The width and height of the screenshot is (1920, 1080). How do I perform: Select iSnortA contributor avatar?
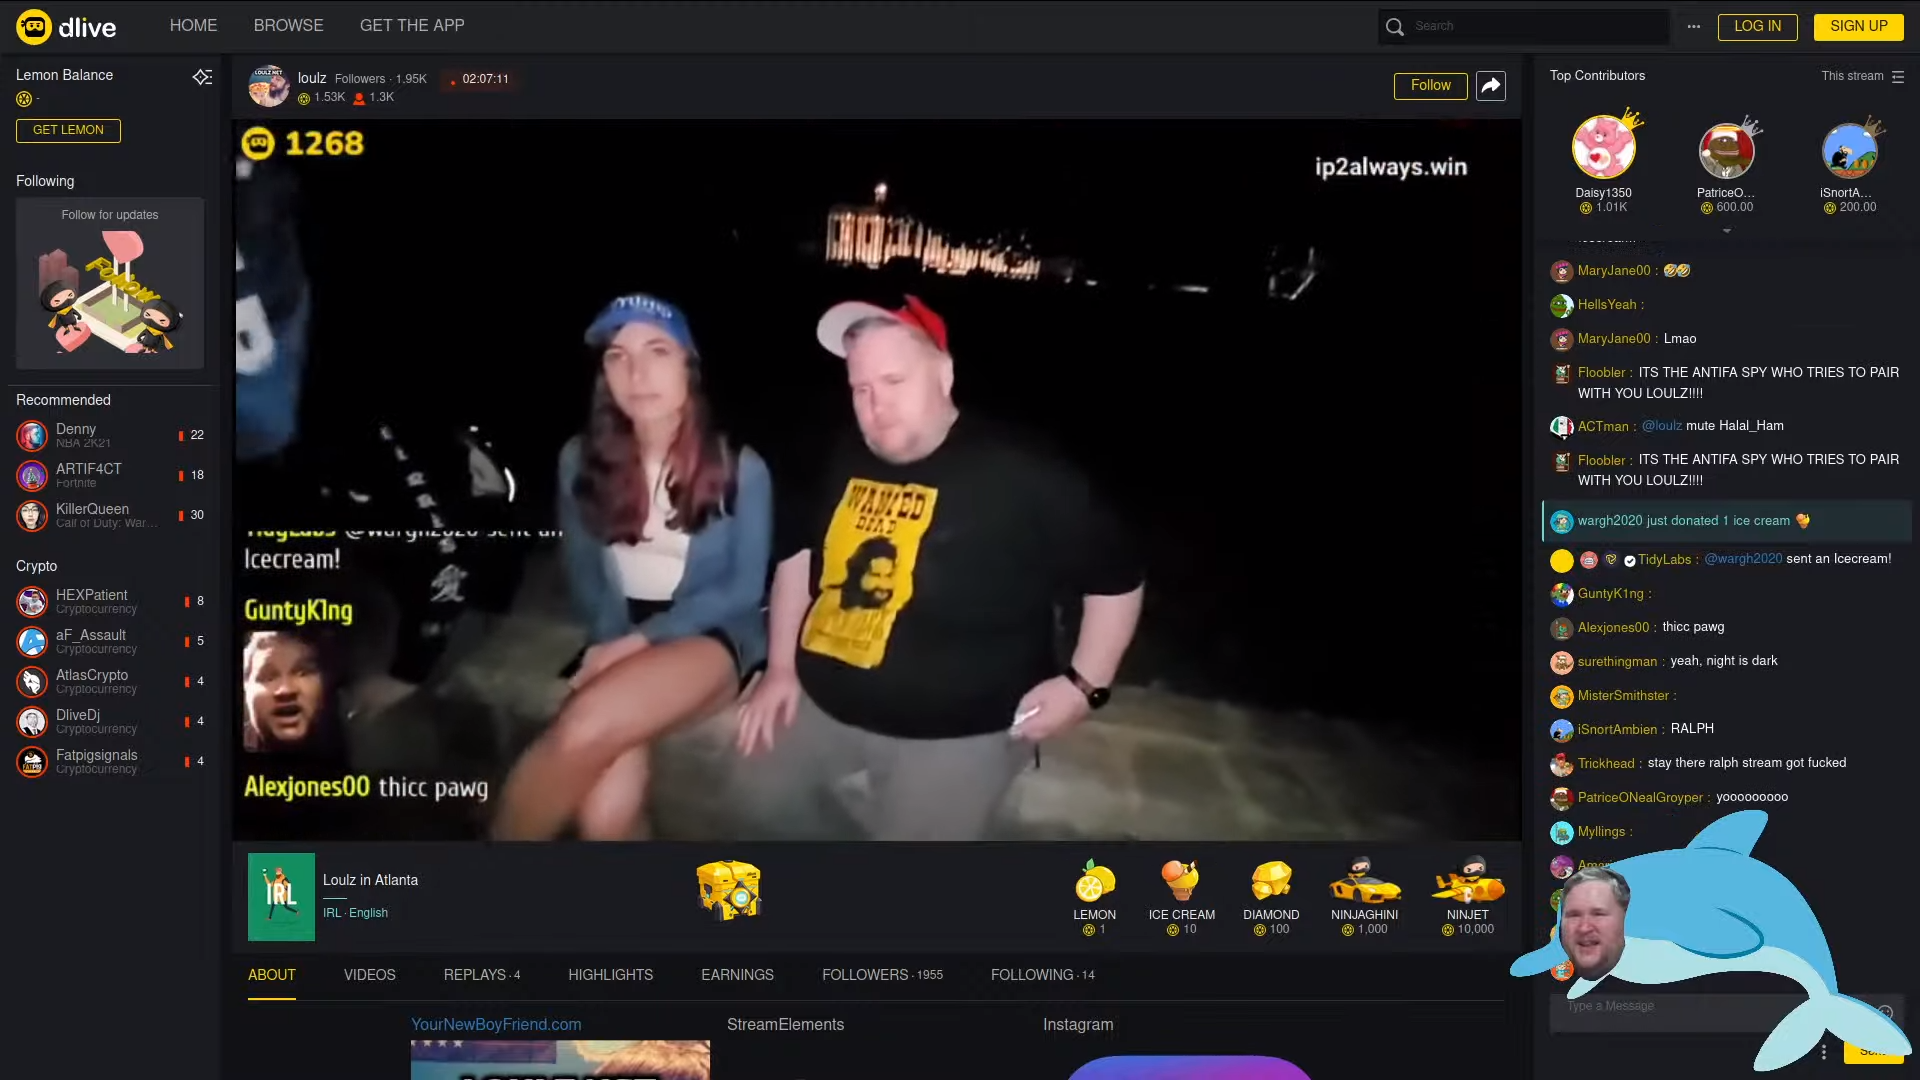click(x=1849, y=150)
